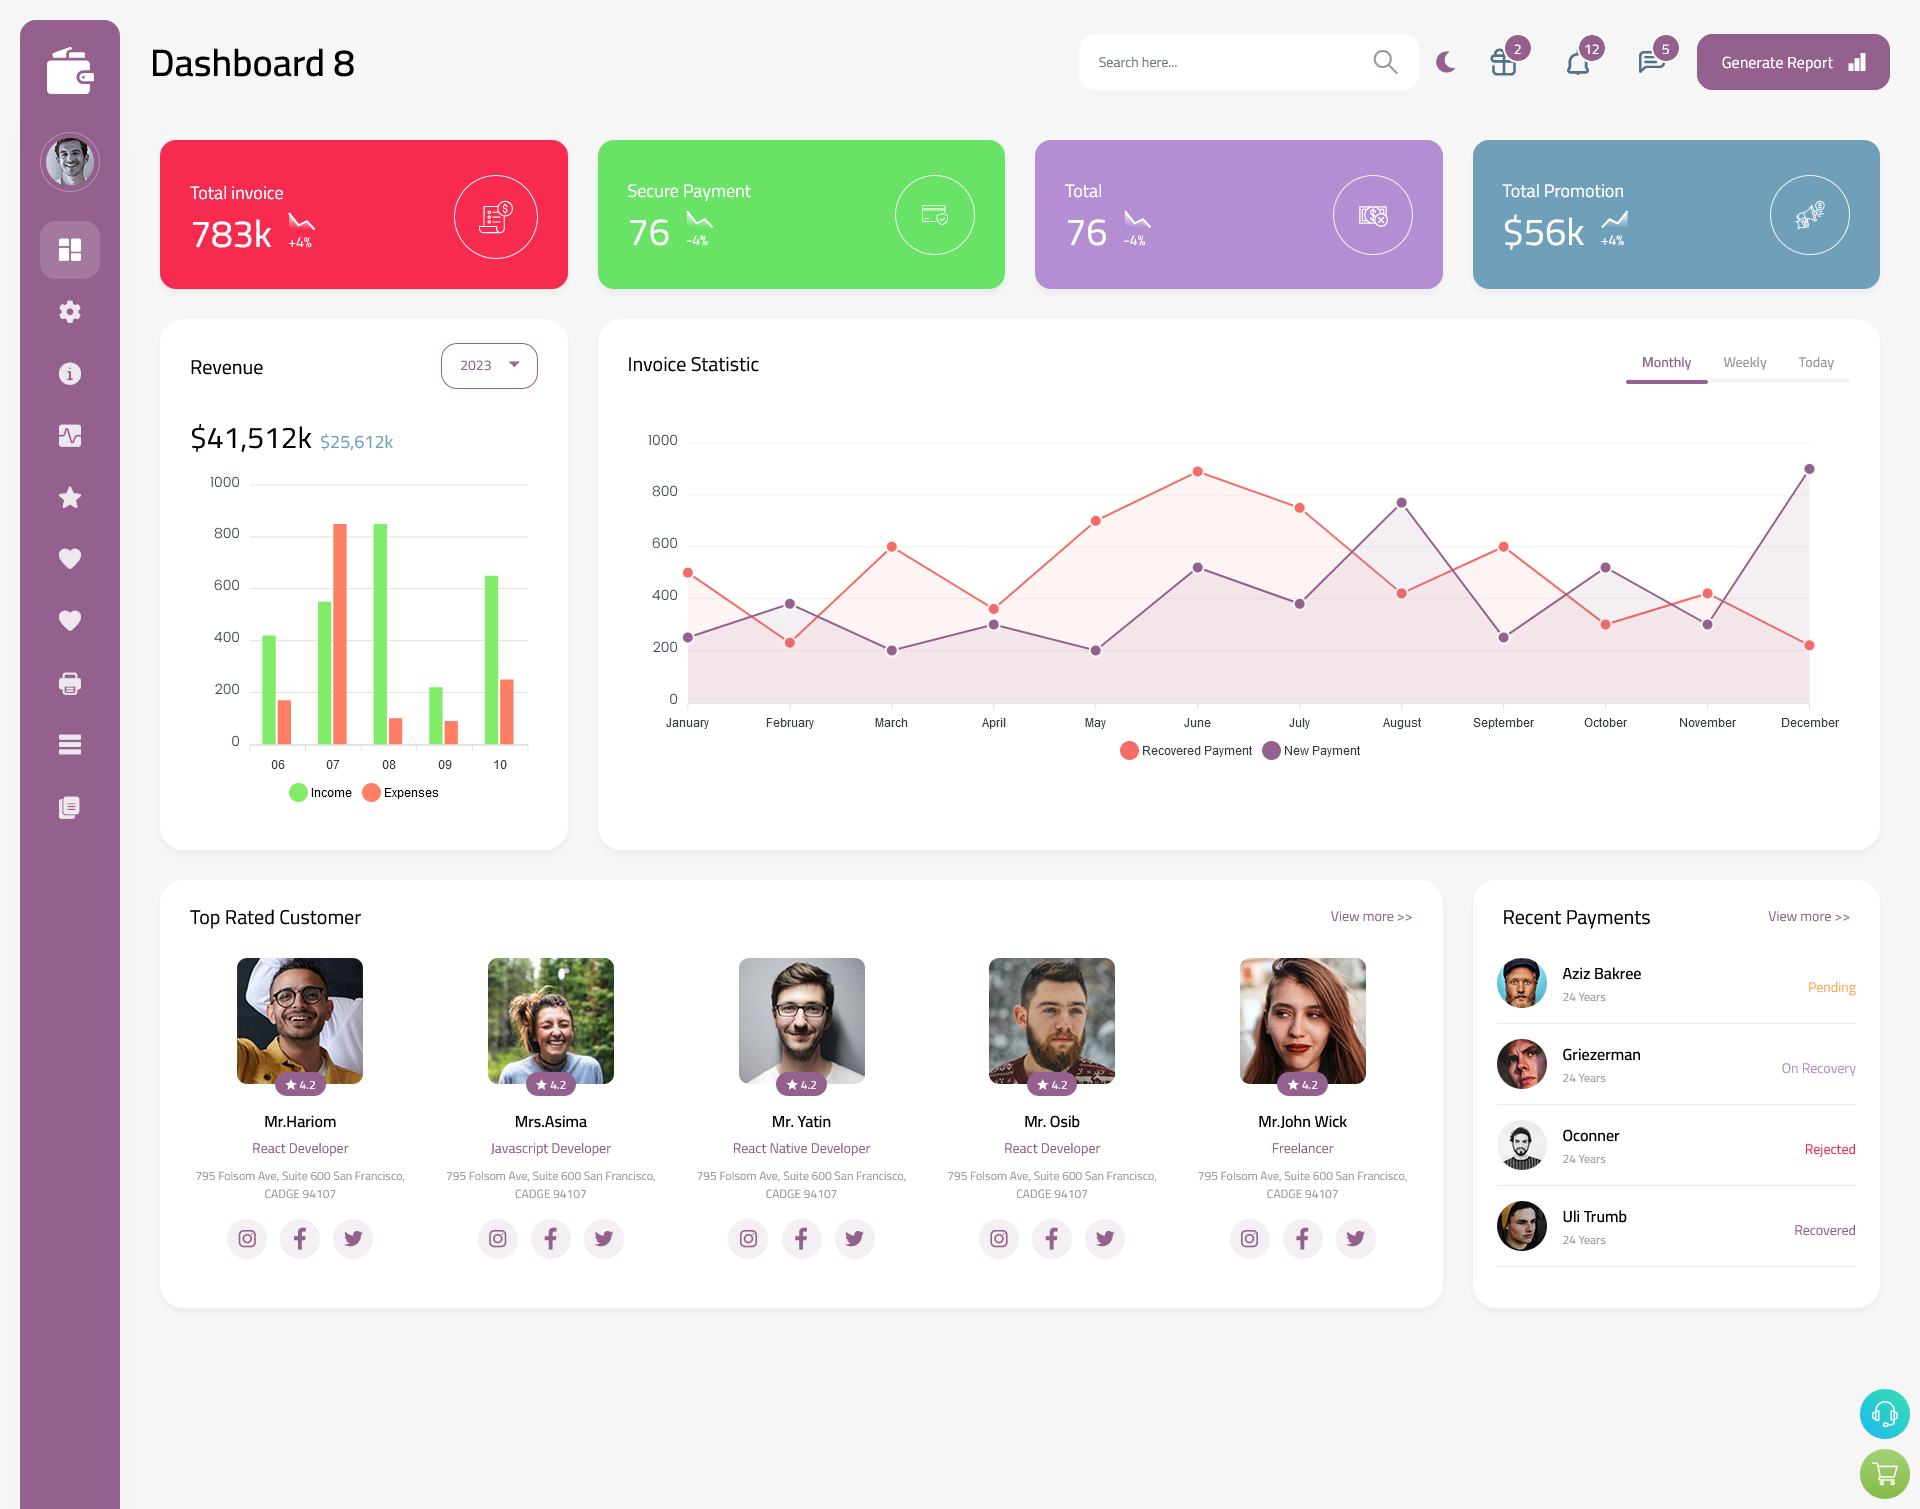Click the list/menu icon in sidebar
Viewport: 1920px width, 1509px height.
point(70,744)
